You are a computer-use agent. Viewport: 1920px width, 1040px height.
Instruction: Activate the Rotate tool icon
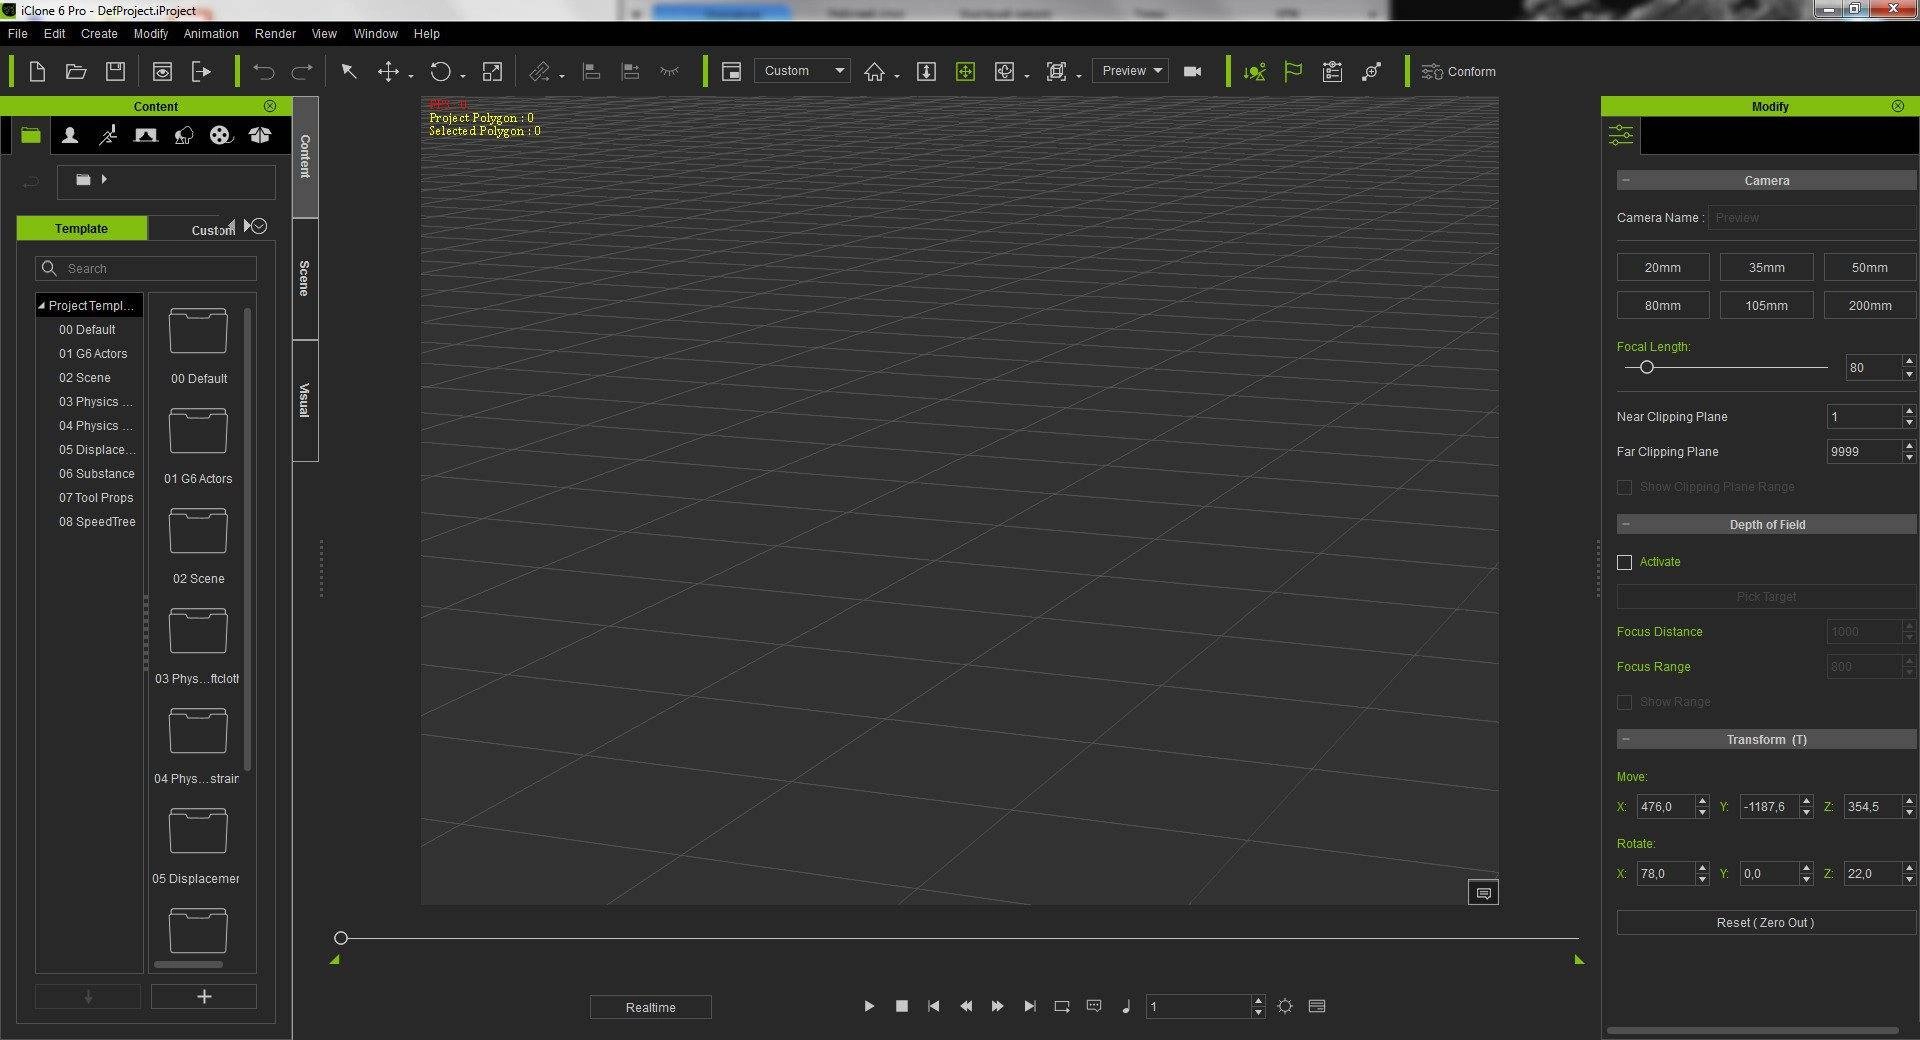(440, 71)
